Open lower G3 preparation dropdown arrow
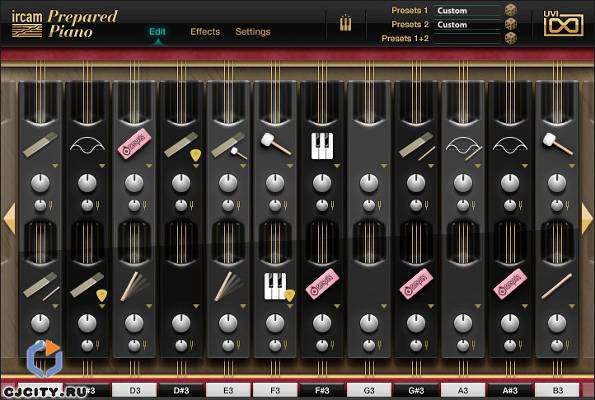This screenshot has height=400, width=595. click(384, 306)
